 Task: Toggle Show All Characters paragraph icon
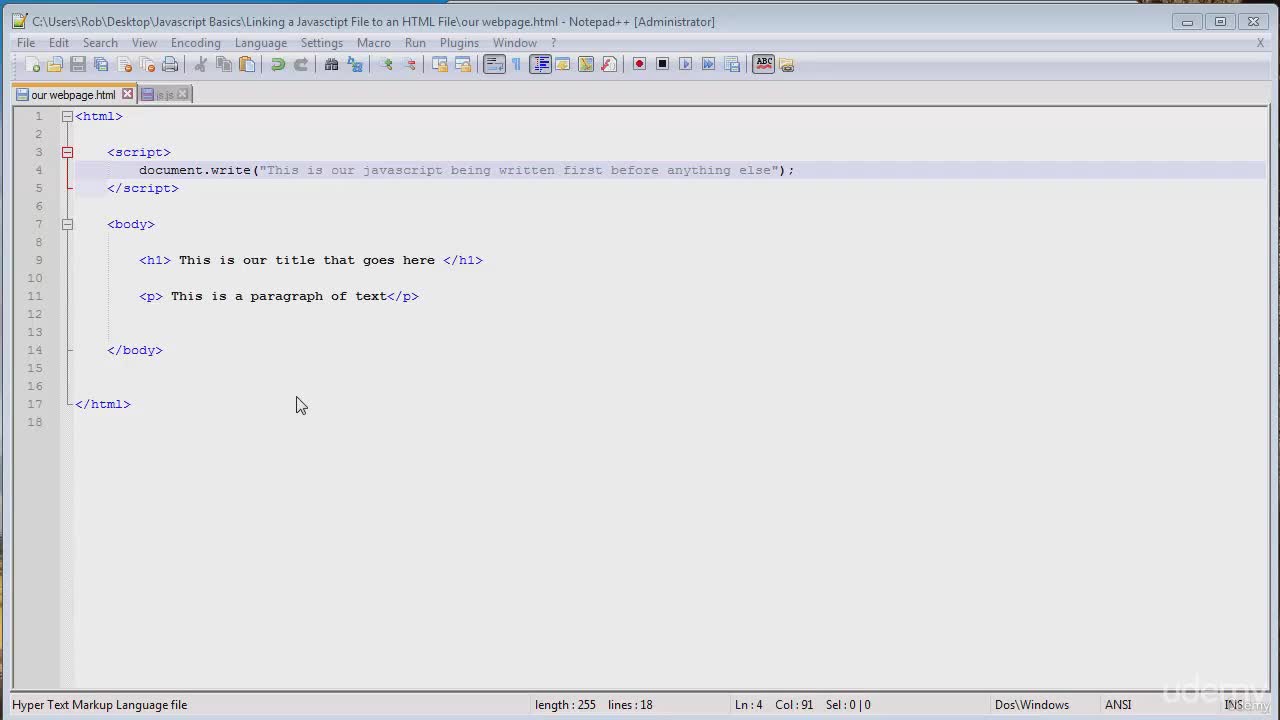pyautogui.click(x=516, y=64)
